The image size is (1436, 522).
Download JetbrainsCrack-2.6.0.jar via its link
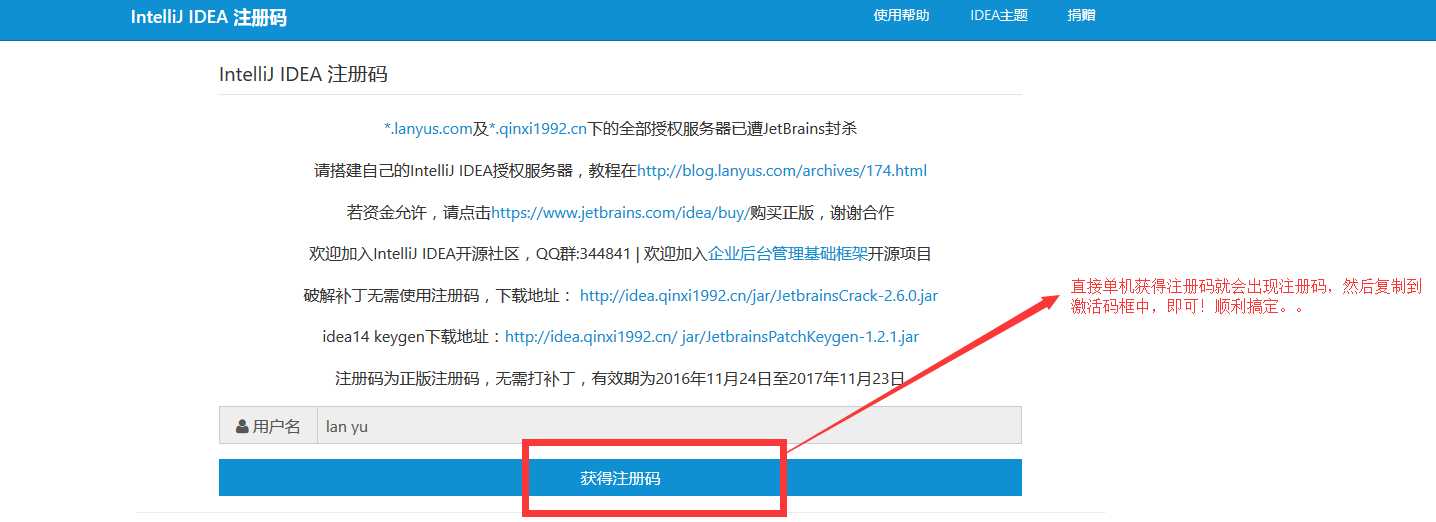point(759,296)
